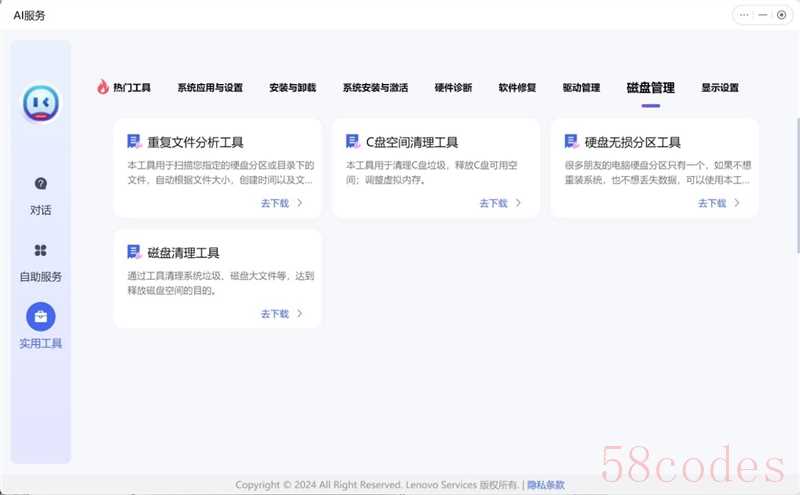800x495 pixels.
Task: Click the 磁盘清理工具 document icon
Action: pos(134,252)
